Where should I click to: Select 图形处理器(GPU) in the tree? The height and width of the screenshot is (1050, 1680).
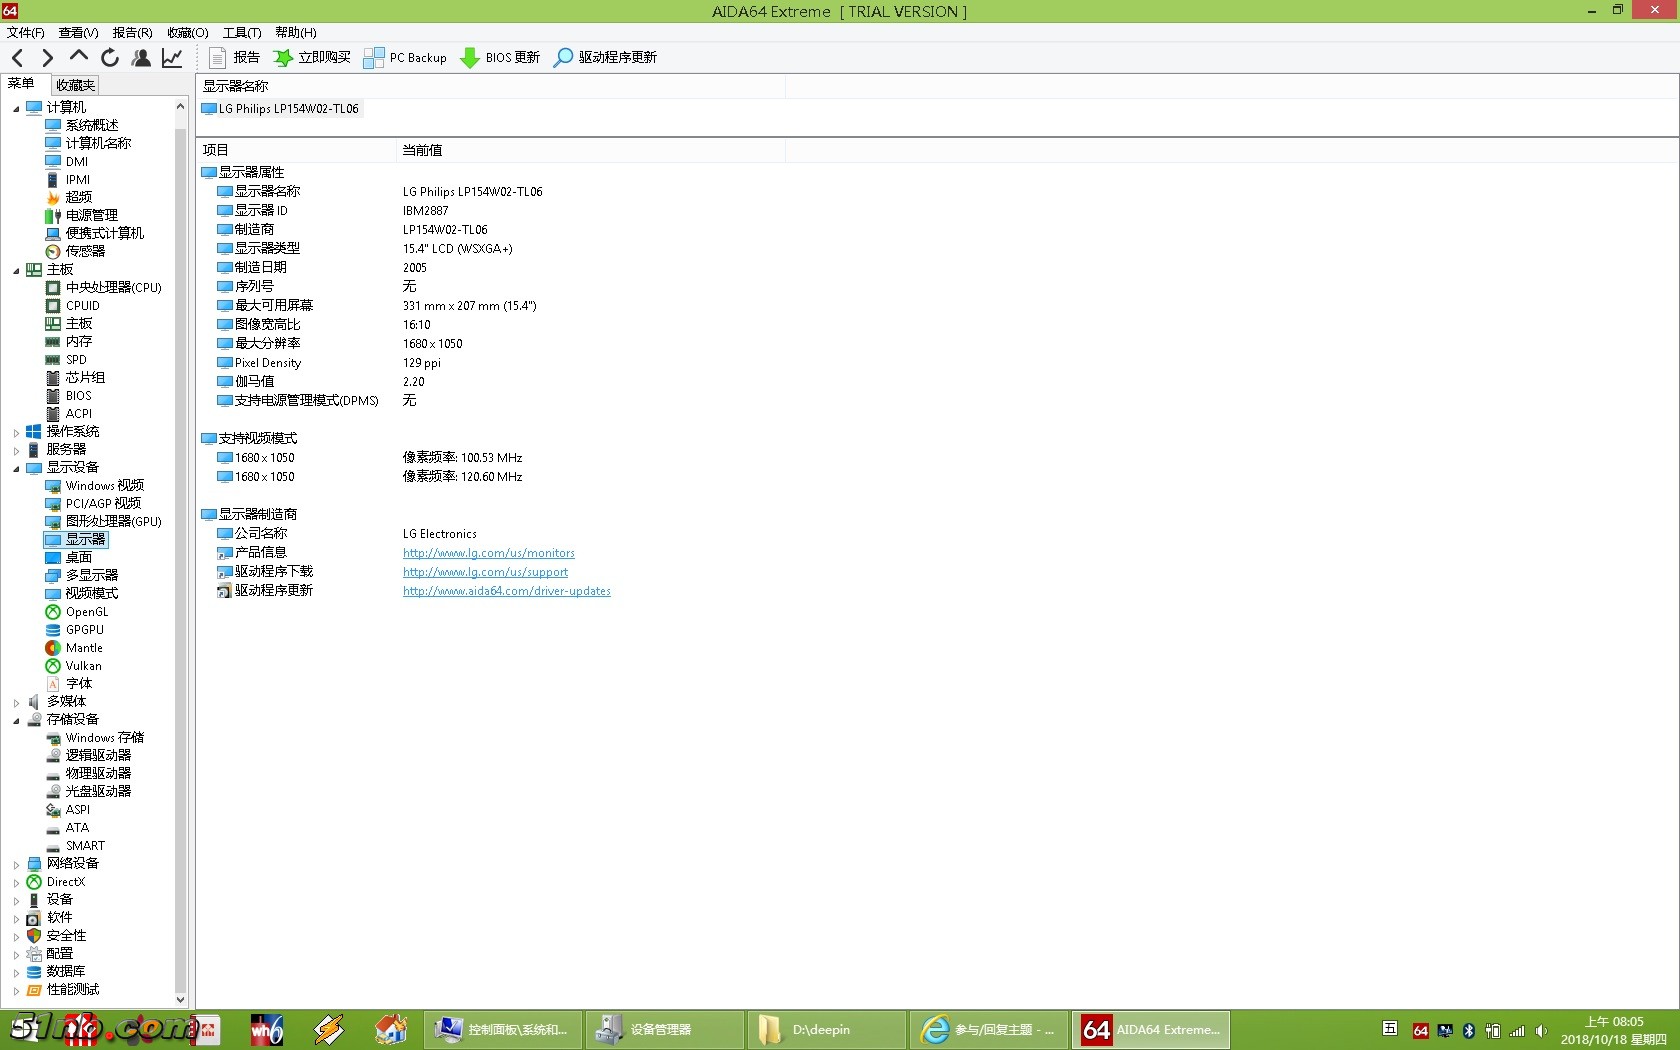click(x=113, y=521)
